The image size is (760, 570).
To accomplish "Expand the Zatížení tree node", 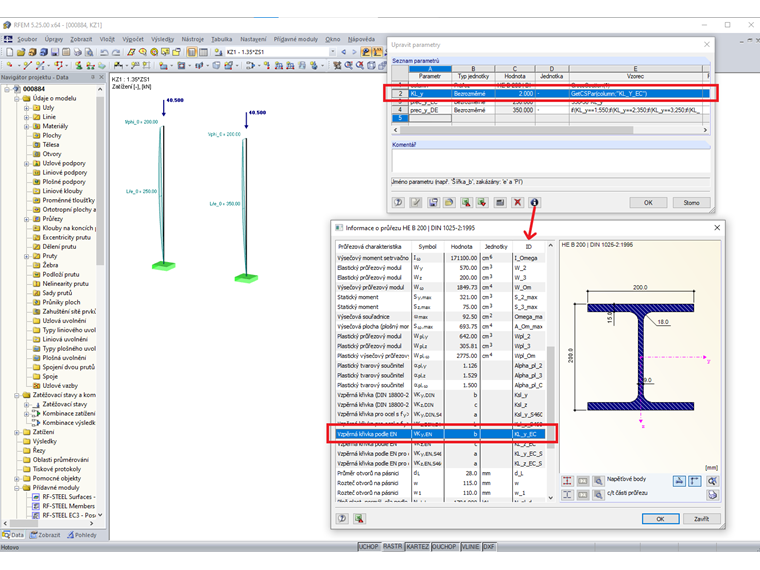I will pos(17,432).
